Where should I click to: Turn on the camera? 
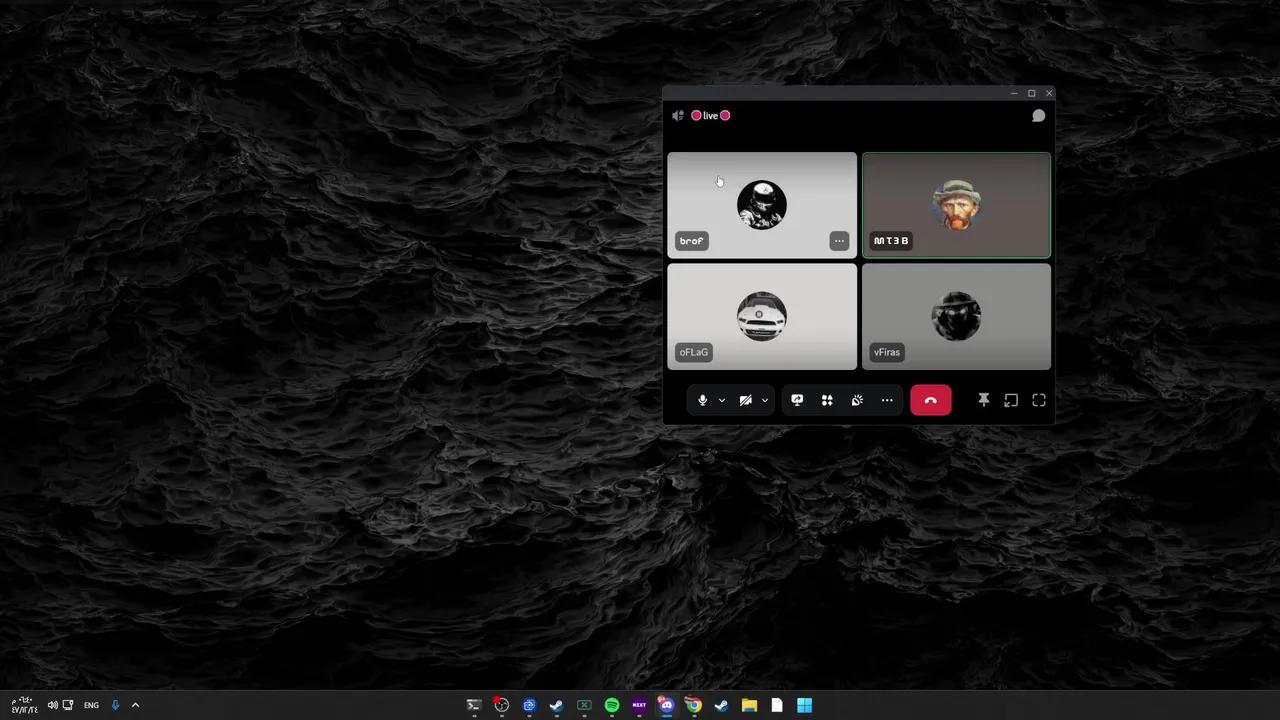(745, 400)
